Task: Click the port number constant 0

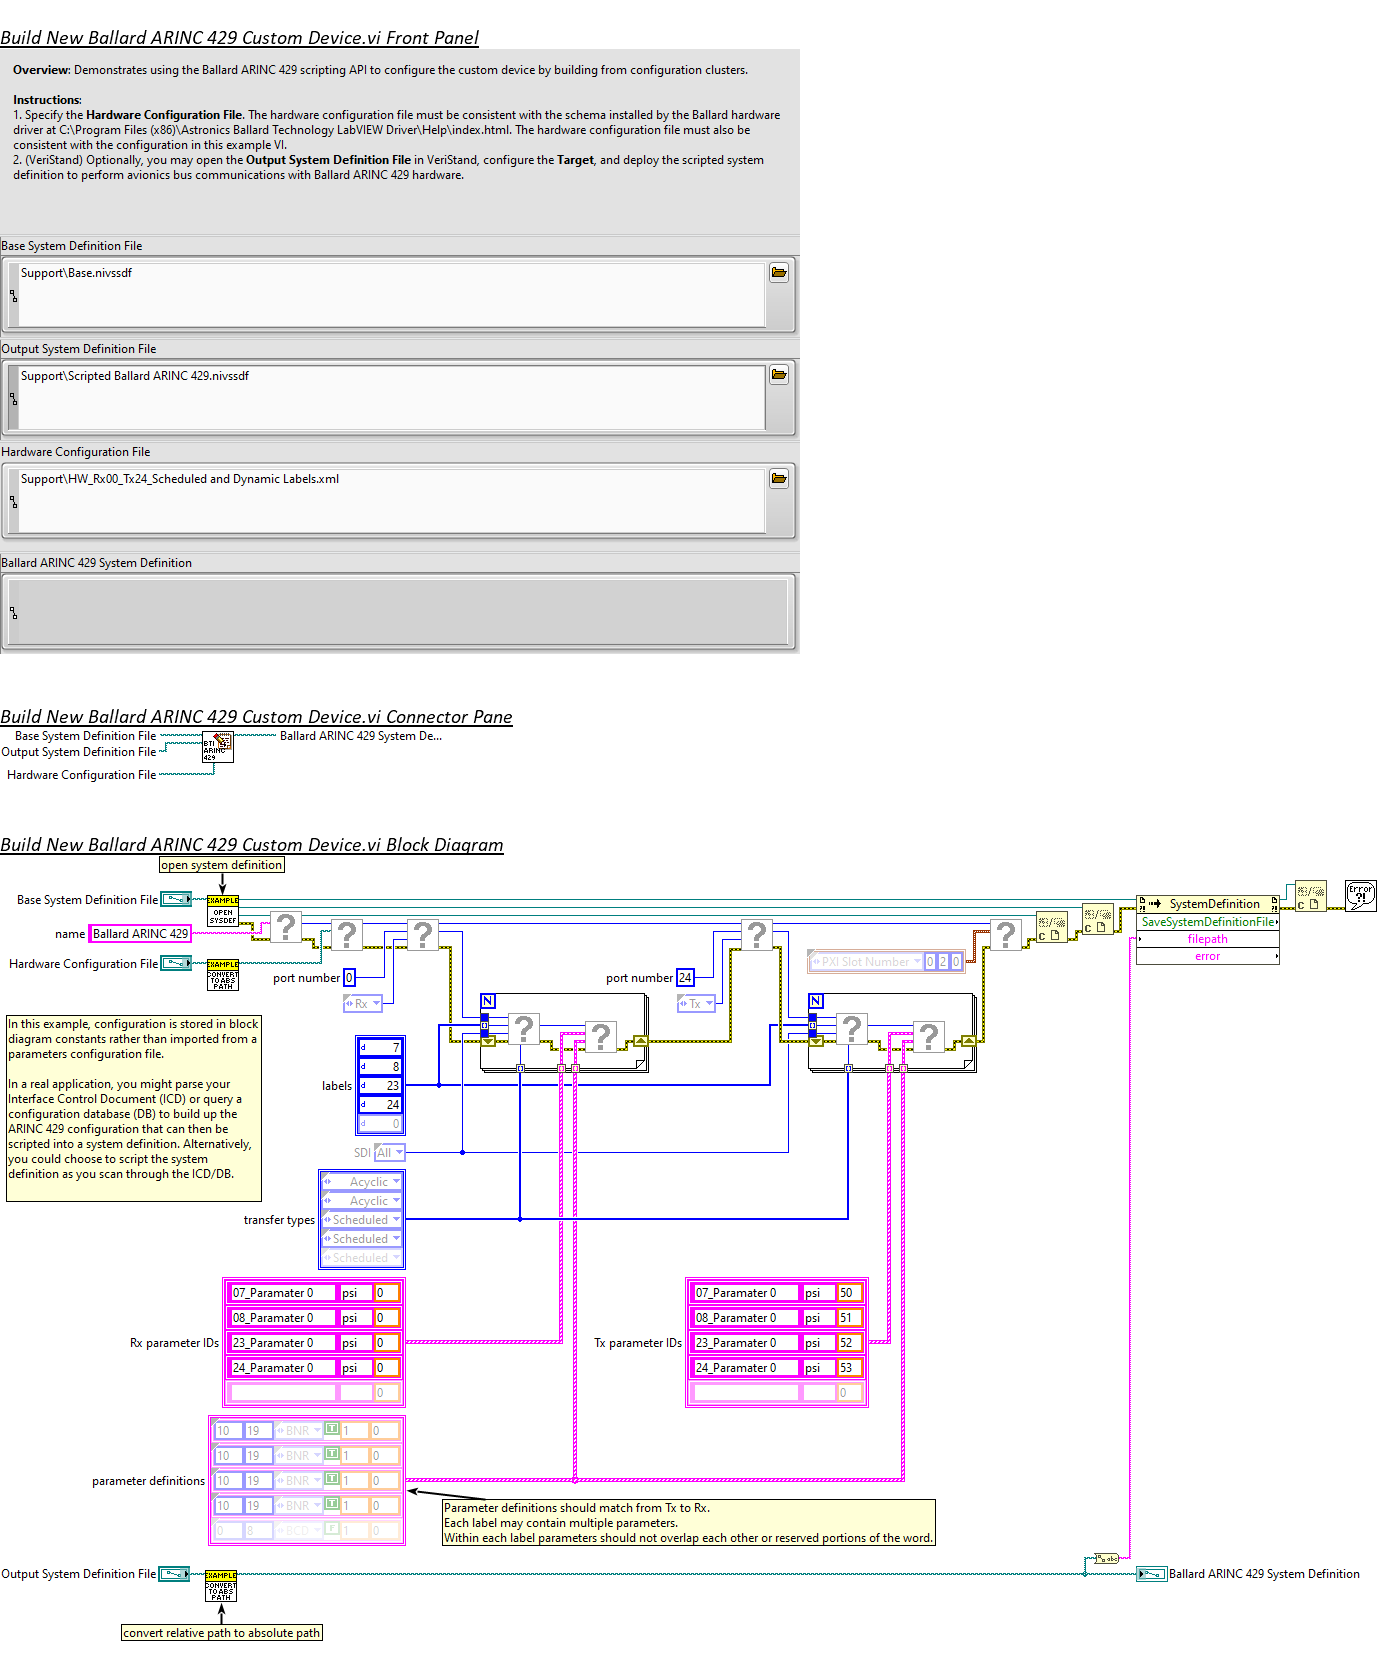Action: click(x=349, y=978)
